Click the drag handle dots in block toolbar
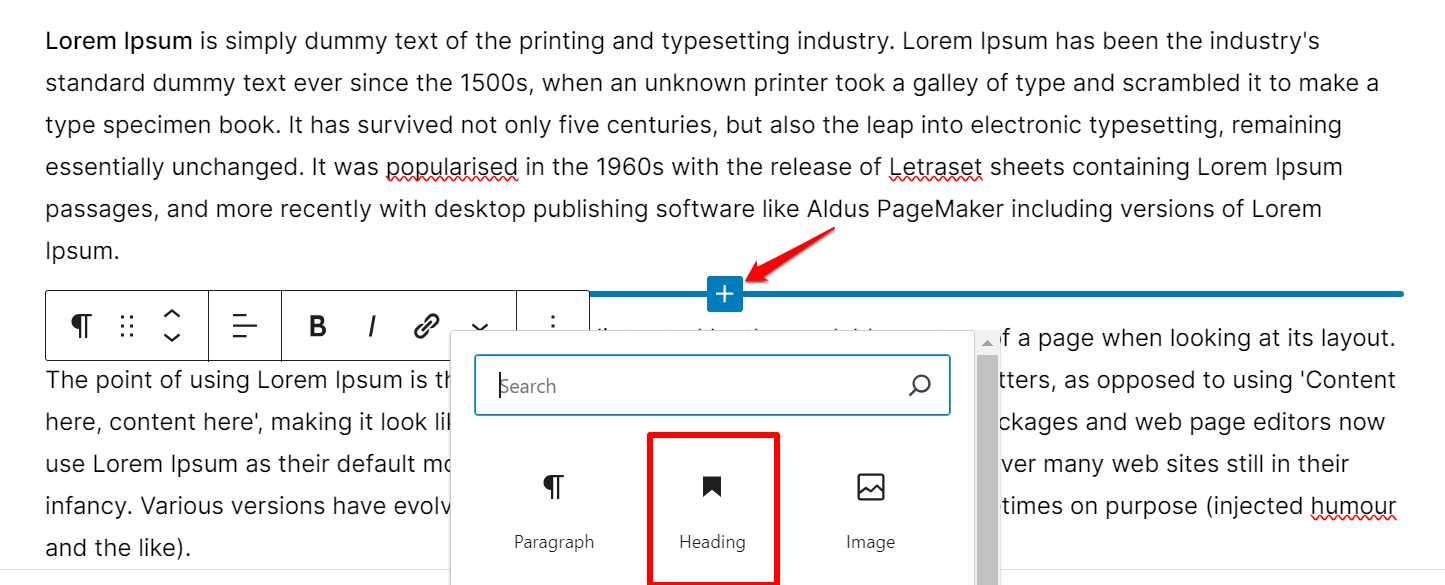 pyautogui.click(x=127, y=326)
